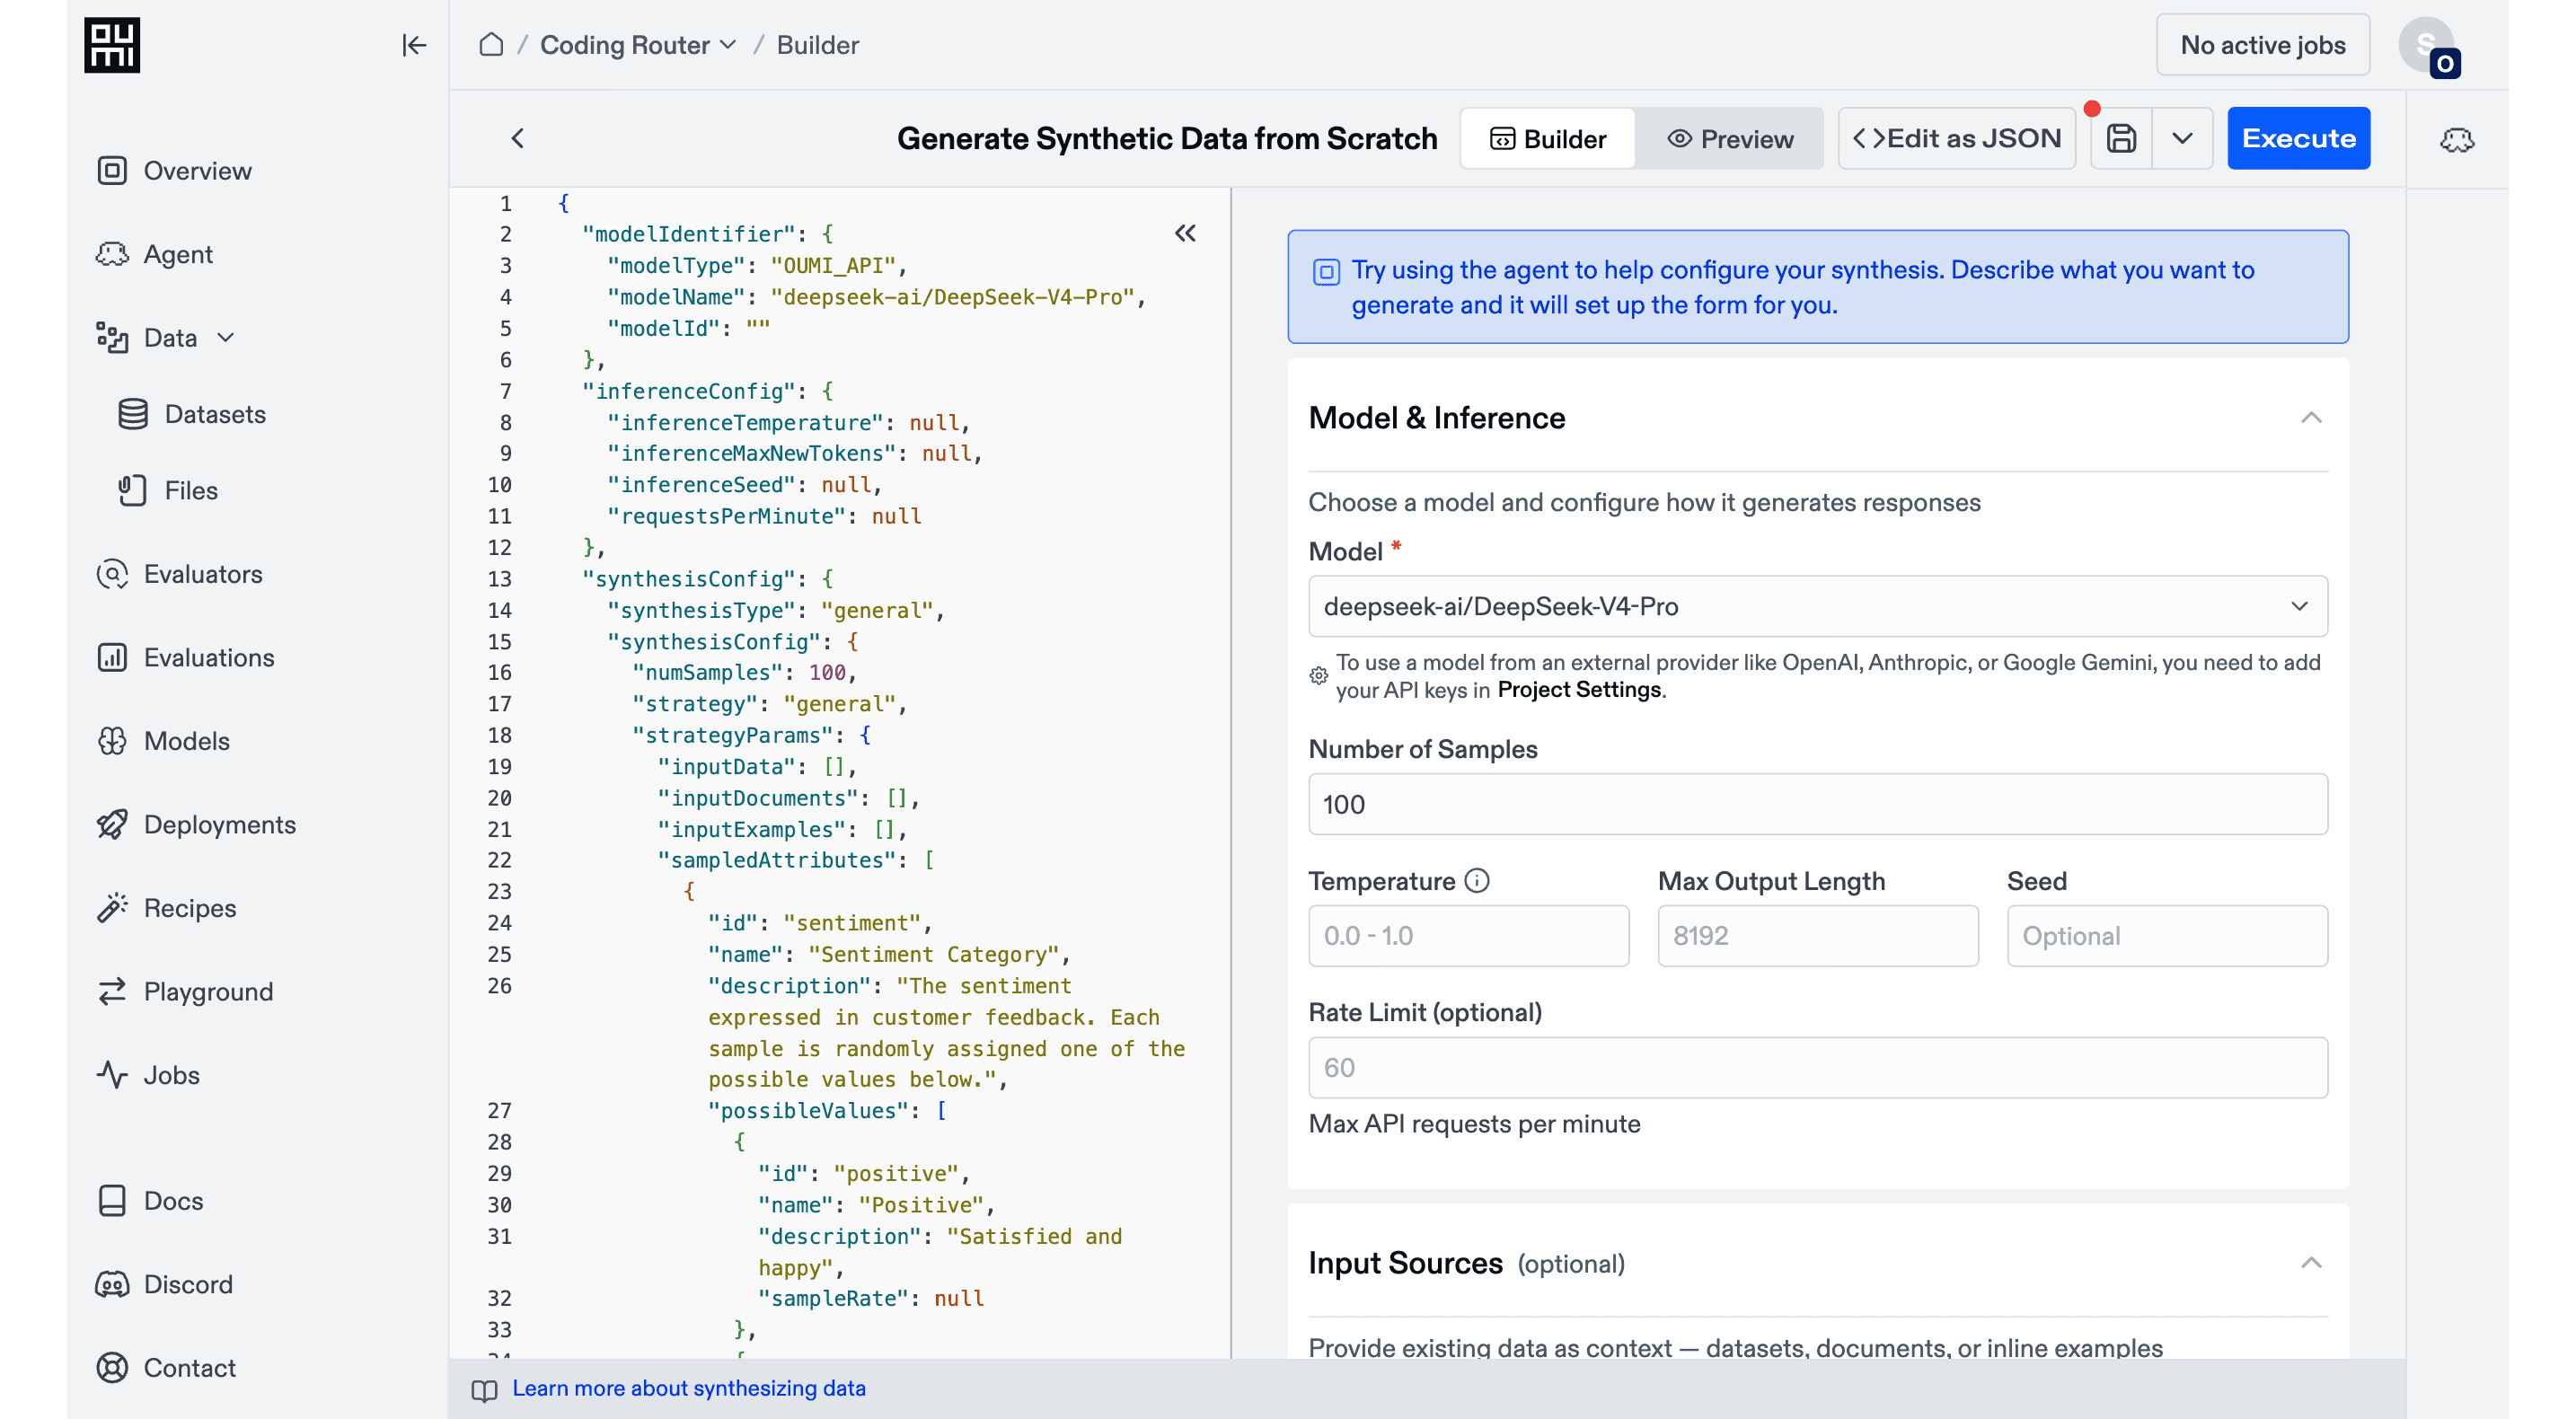Collapse the left sidebar
2576x1419 pixels.
tap(413, 45)
